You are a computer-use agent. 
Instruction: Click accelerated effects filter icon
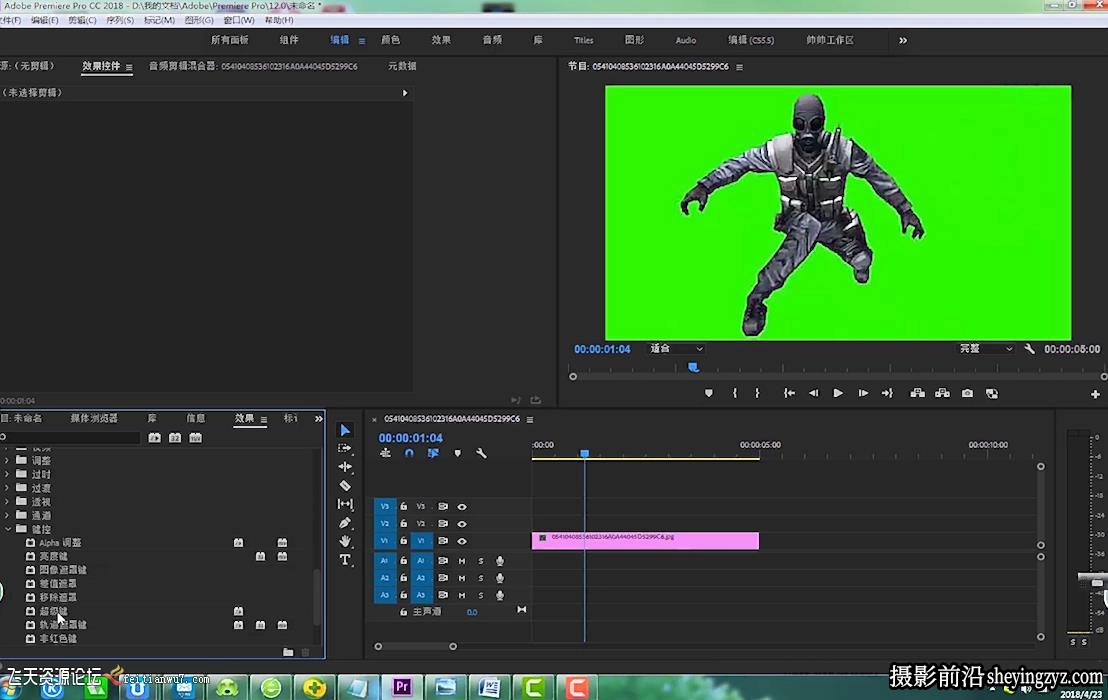155,438
